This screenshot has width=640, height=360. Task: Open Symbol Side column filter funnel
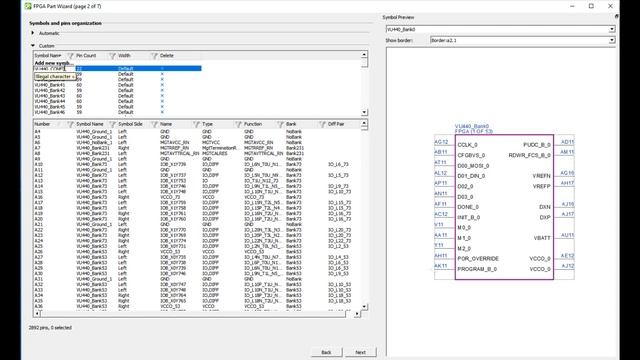point(154,124)
